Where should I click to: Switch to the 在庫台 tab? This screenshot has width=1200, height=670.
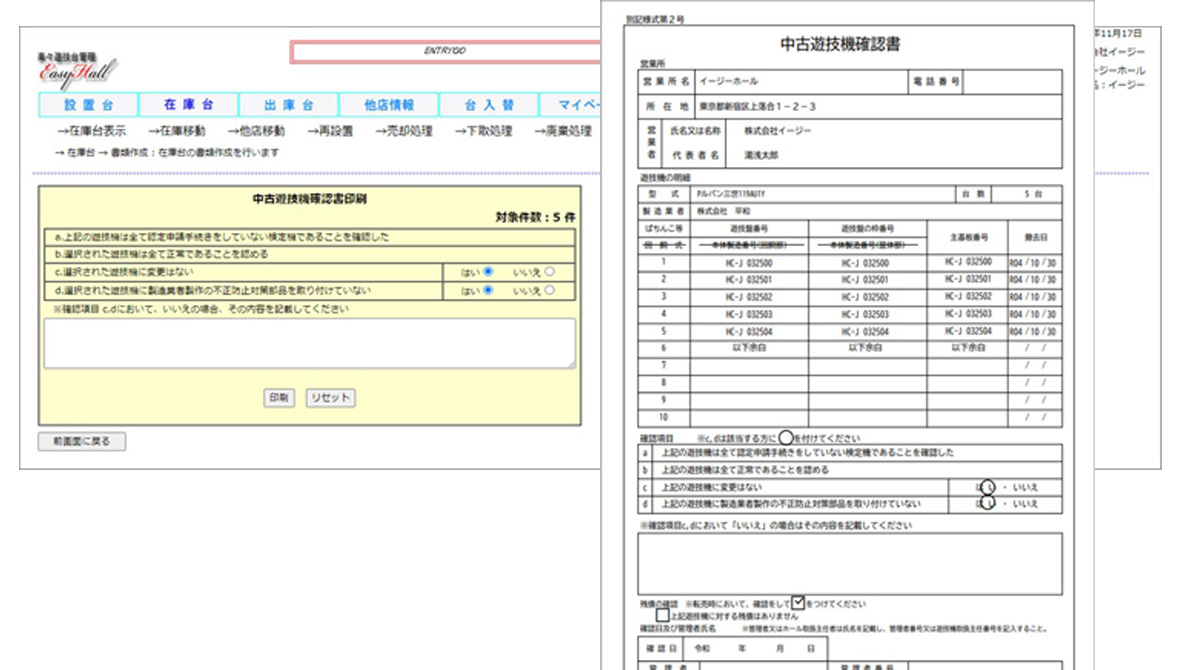click(x=188, y=105)
